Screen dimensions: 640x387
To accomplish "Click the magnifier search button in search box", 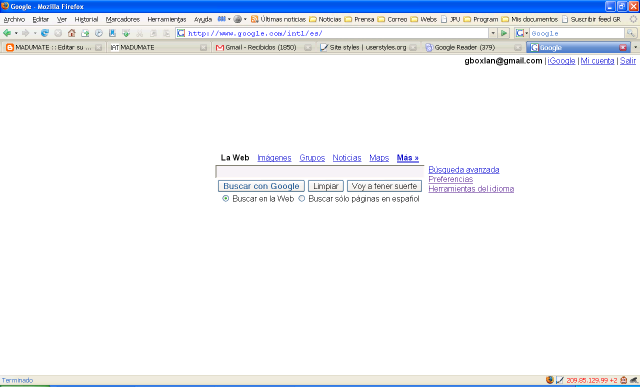I will (631, 33).
